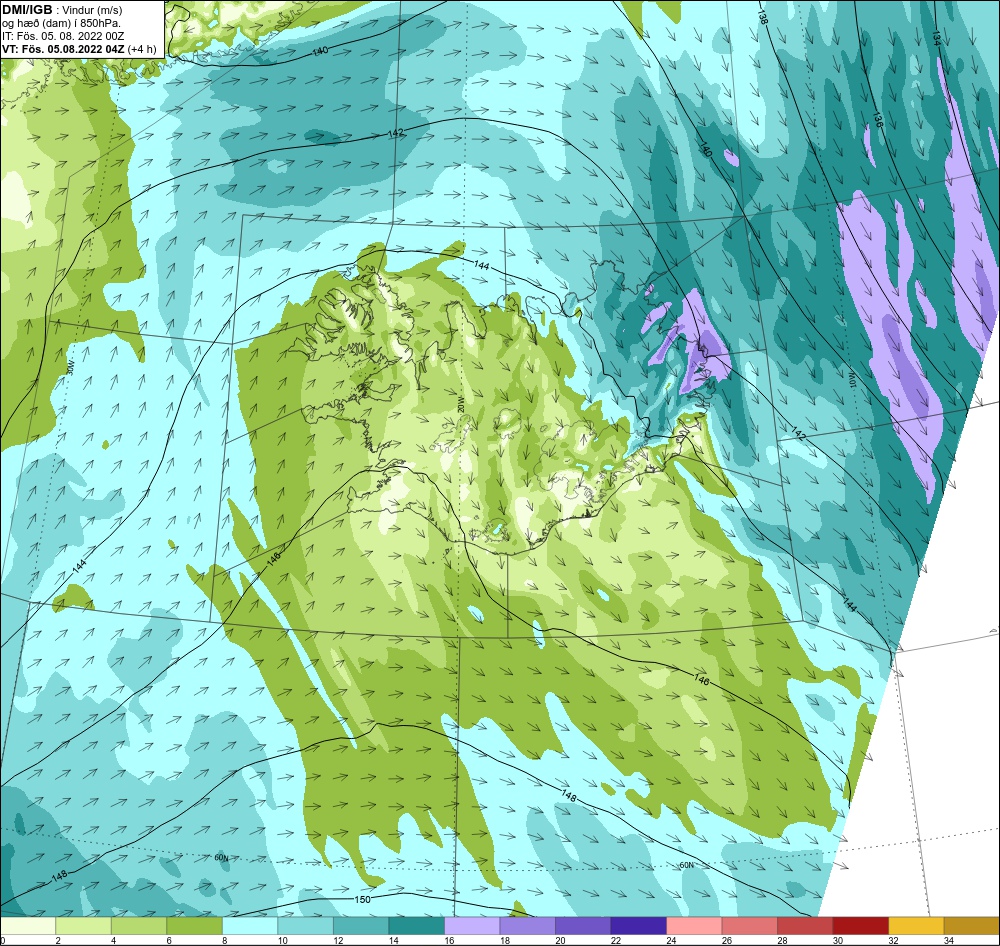1000x946 pixels.
Task: Click the '34' tick label on the color scale
Action: click(949, 940)
